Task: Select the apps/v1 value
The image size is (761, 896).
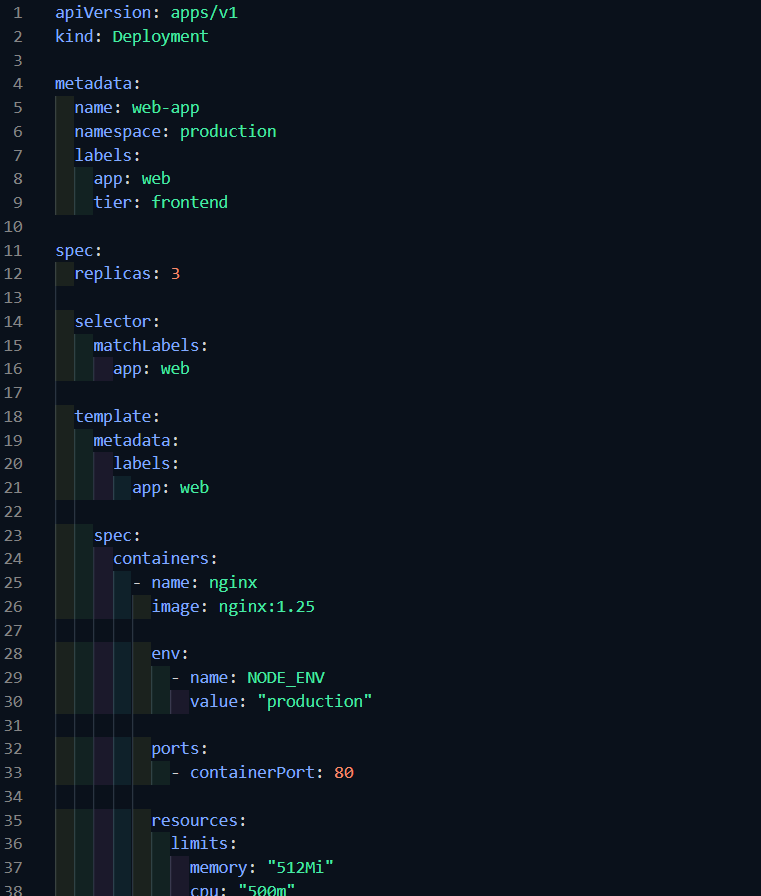Action: click(204, 13)
